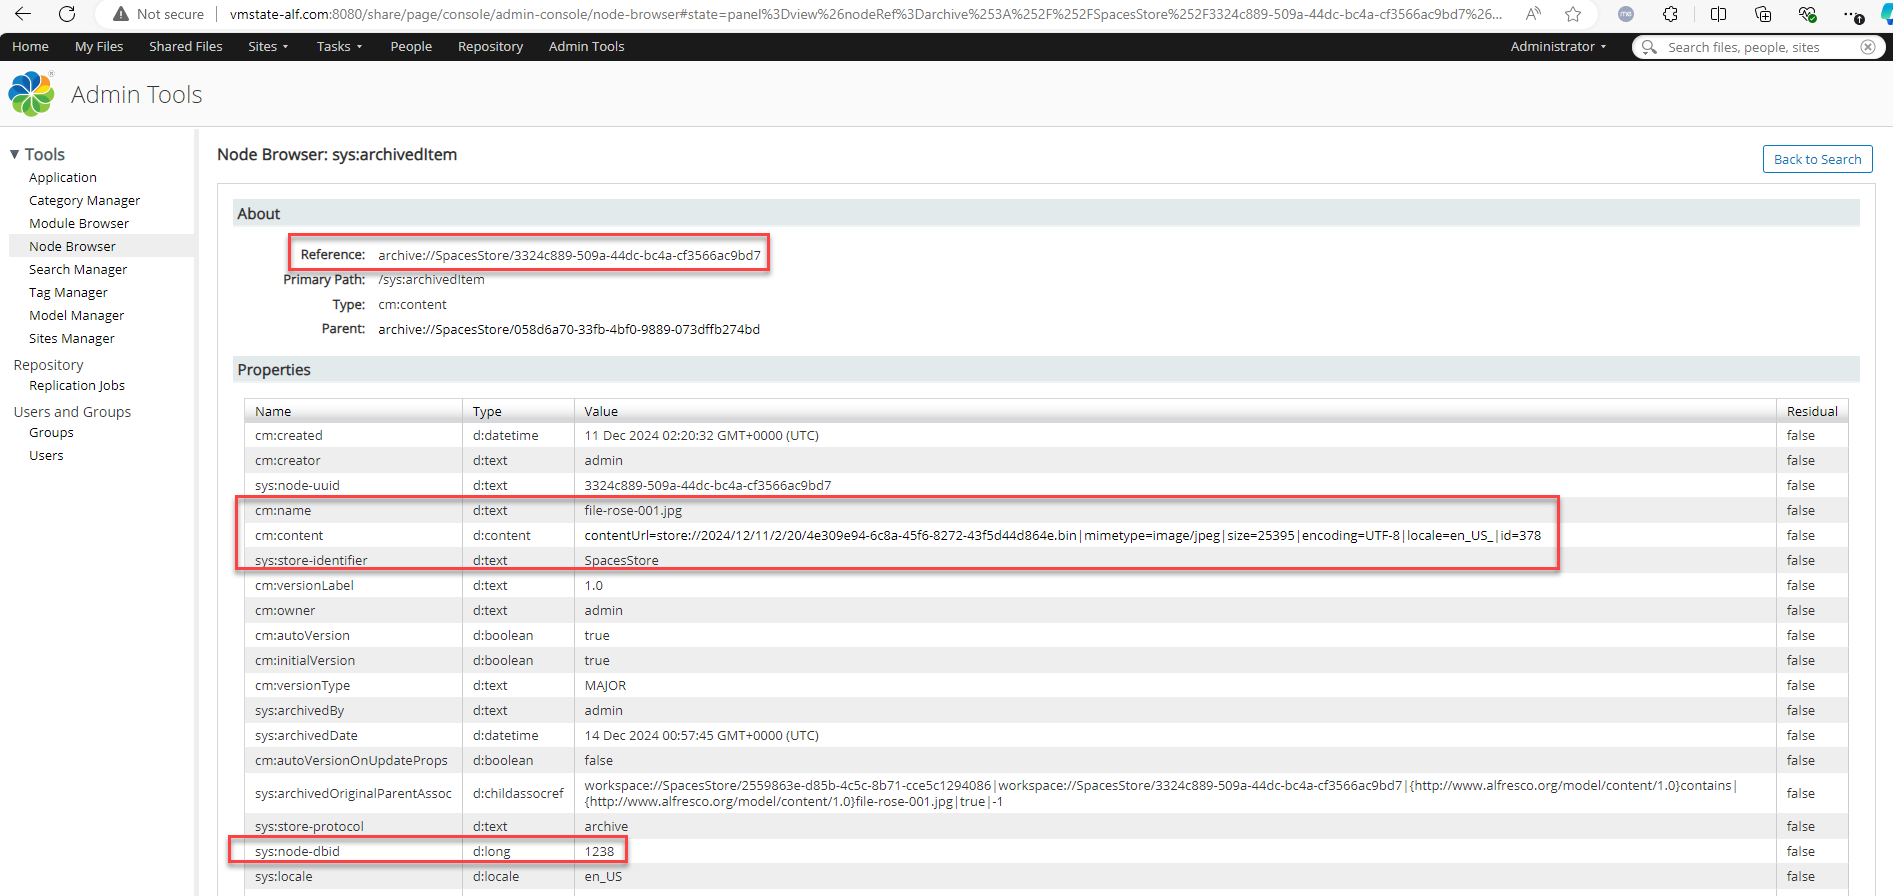Open Tag Manager link
Image resolution: width=1893 pixels, height=896 pixels.
tap(68, 292)
